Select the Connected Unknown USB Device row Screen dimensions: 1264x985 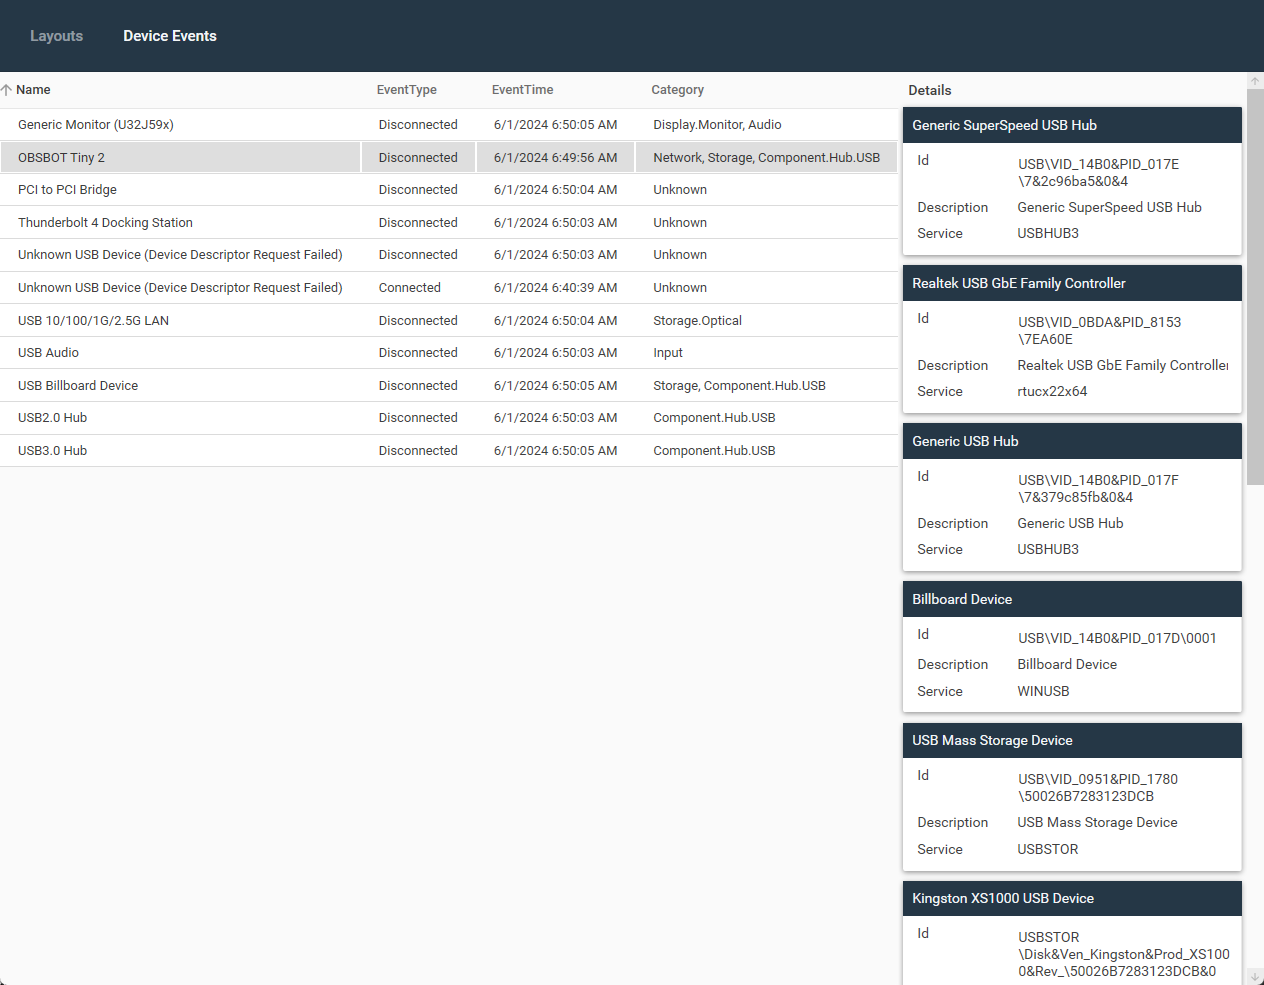[180, 288]
